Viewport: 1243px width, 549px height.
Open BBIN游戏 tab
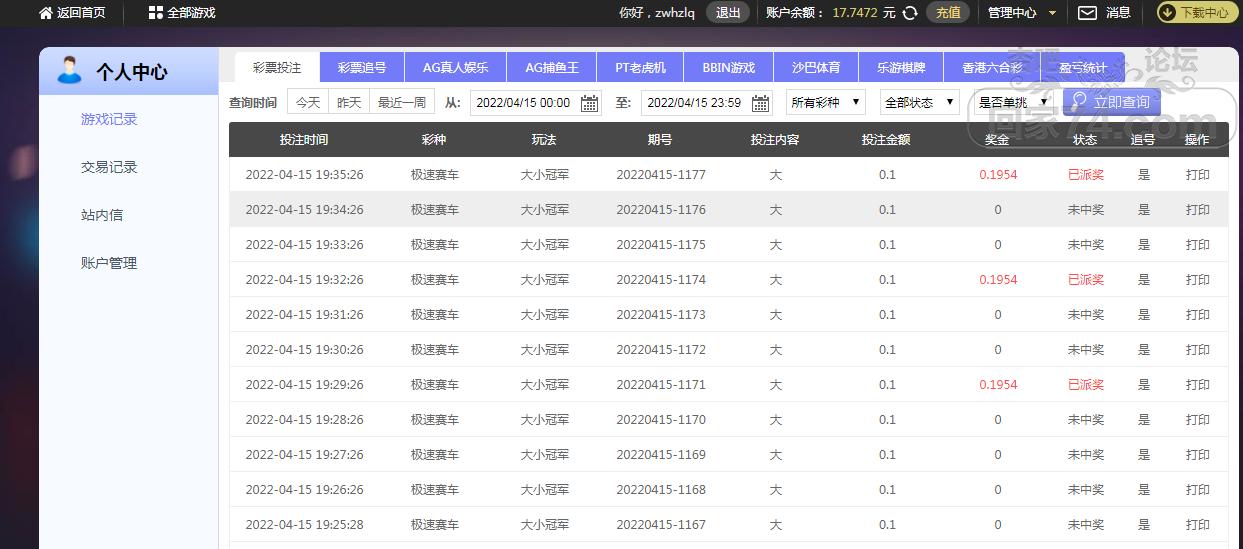(x=729, y=67)
